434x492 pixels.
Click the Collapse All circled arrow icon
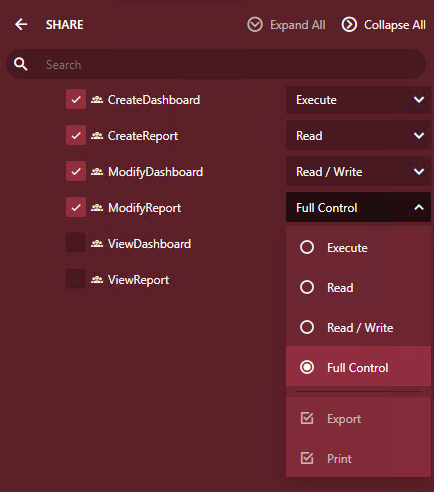(x=349, y=25)
